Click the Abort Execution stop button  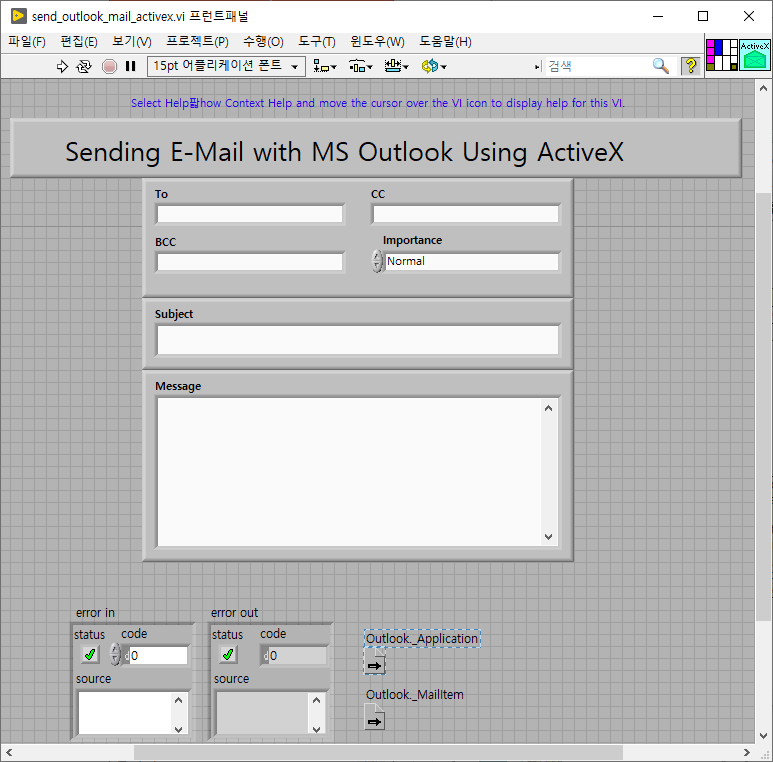tap(109, 66)
